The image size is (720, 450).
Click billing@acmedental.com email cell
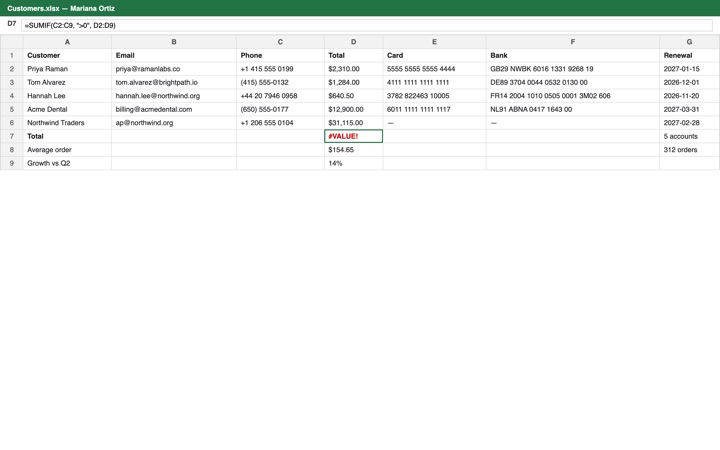[174, 109]
